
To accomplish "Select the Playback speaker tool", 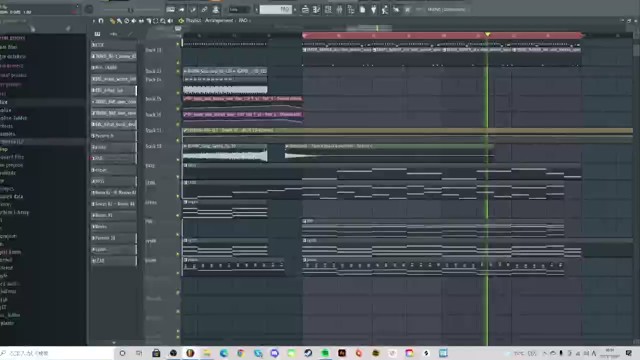I will tap(170, 21).
